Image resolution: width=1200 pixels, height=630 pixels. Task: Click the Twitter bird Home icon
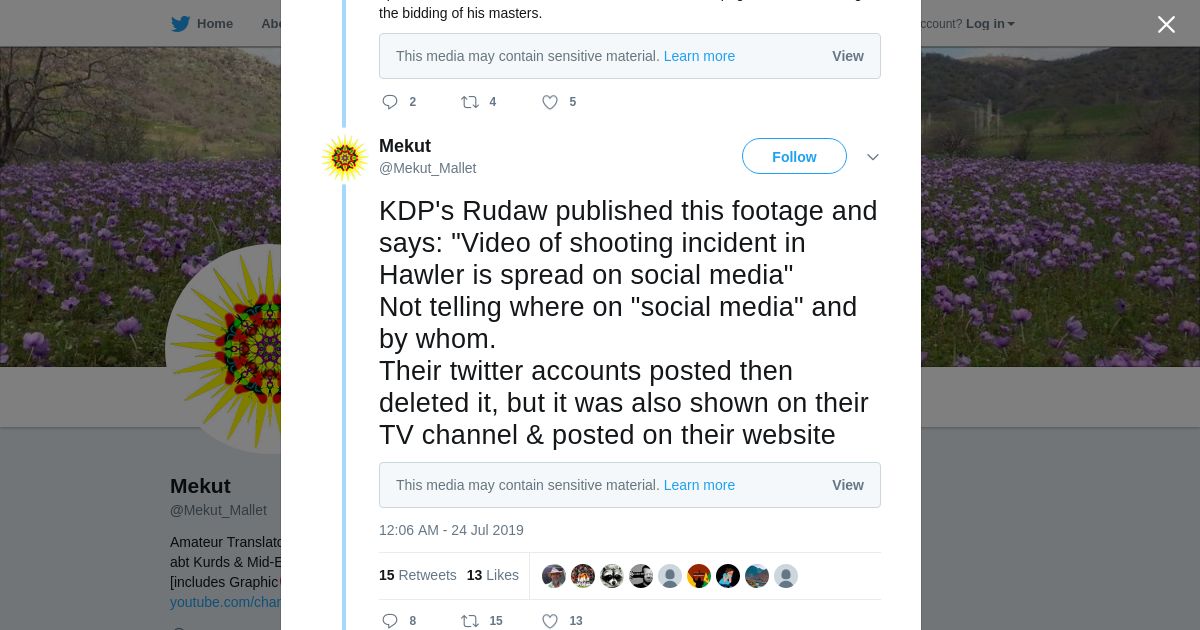180,23
